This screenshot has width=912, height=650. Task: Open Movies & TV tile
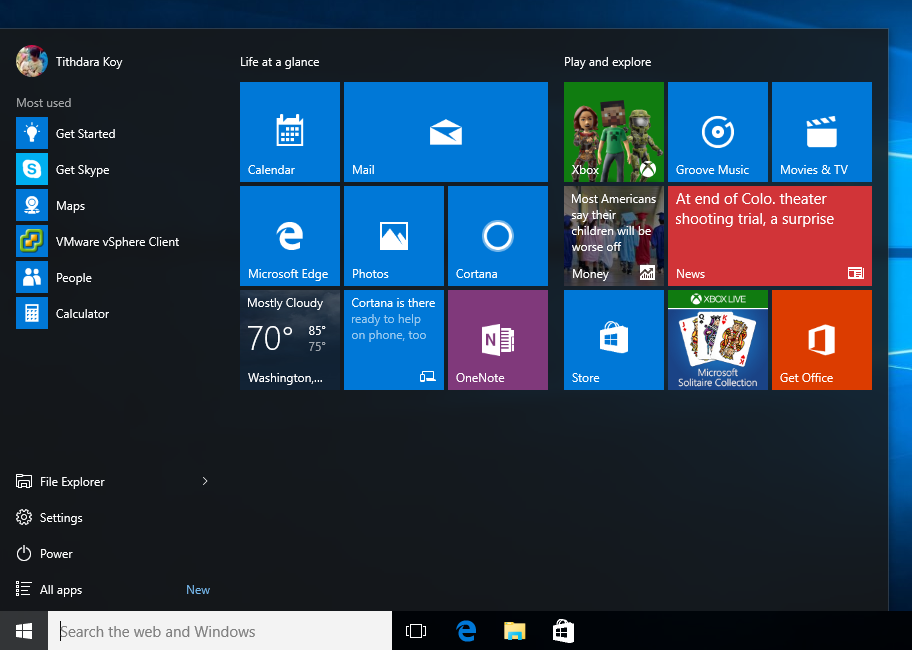[822, 132]
